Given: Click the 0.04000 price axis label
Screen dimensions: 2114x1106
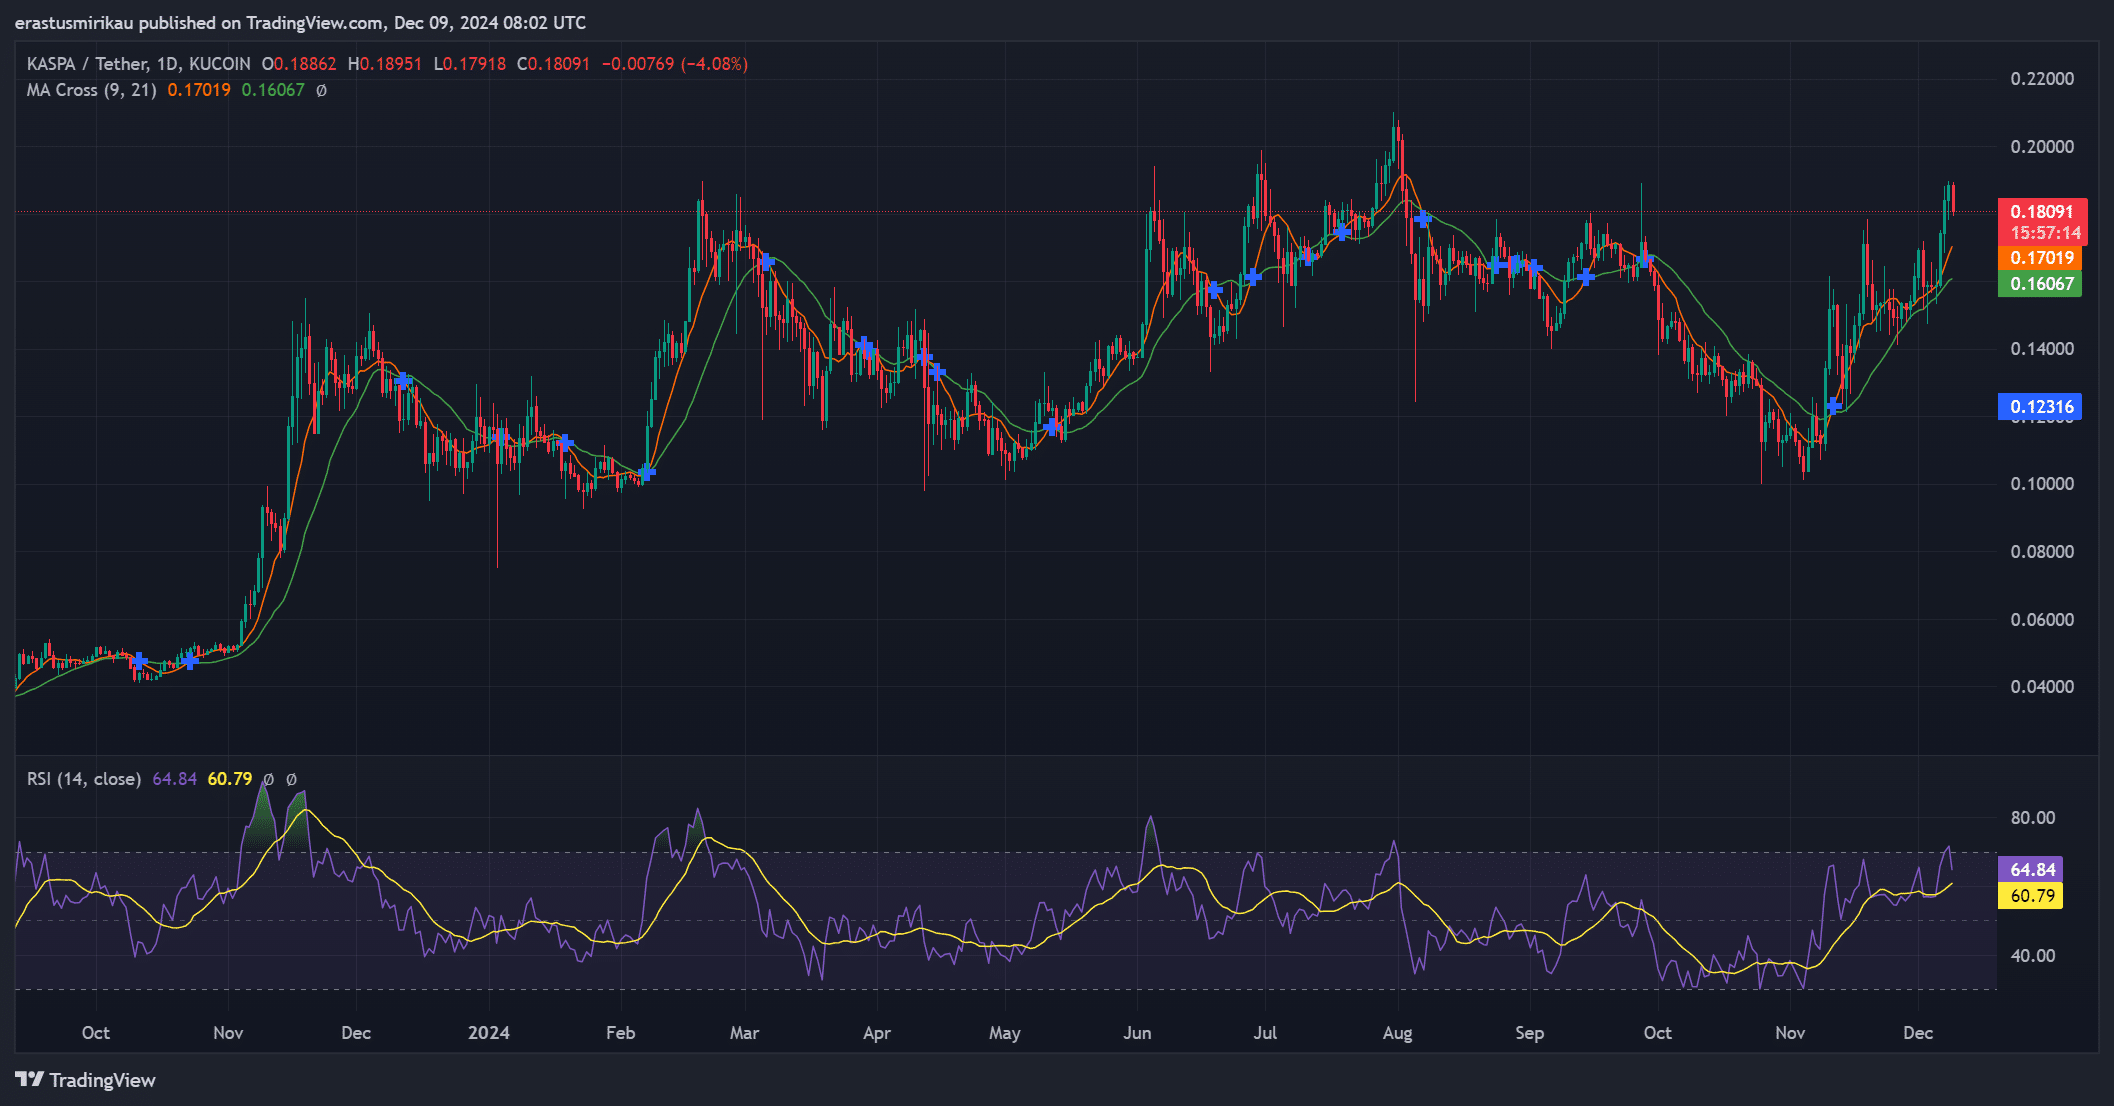Looking at the screenshot, I should tap(2042, 687).
